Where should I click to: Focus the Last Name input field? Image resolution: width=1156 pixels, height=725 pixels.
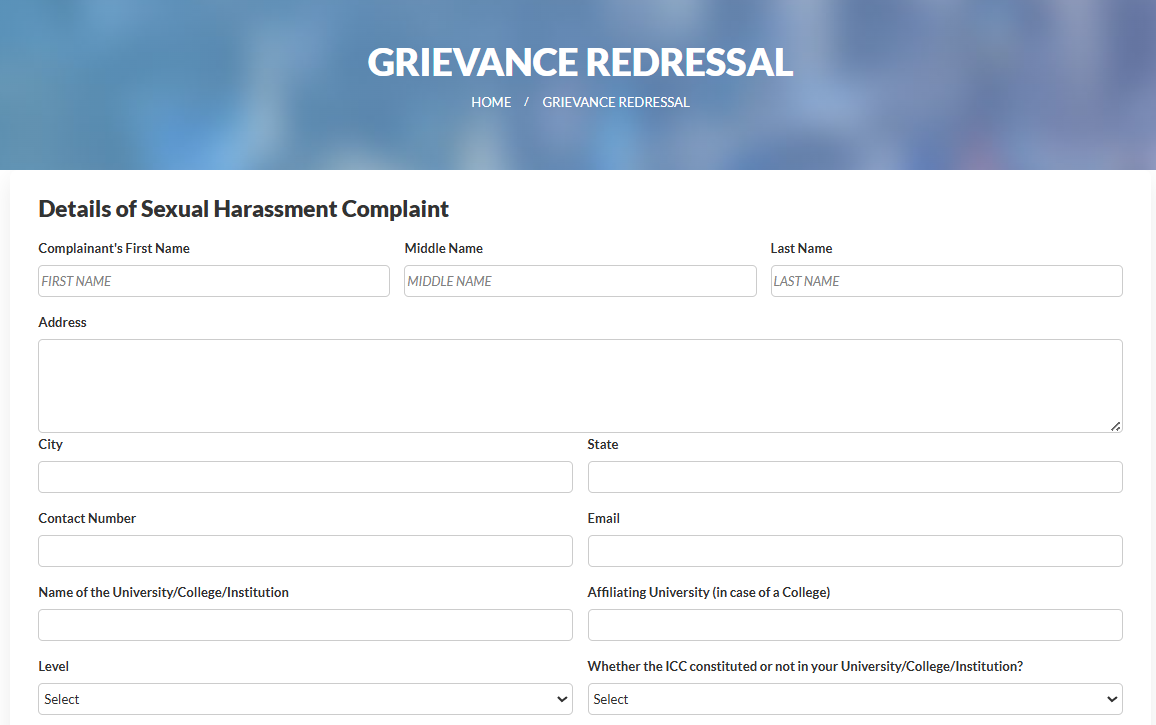click(947, 281)
